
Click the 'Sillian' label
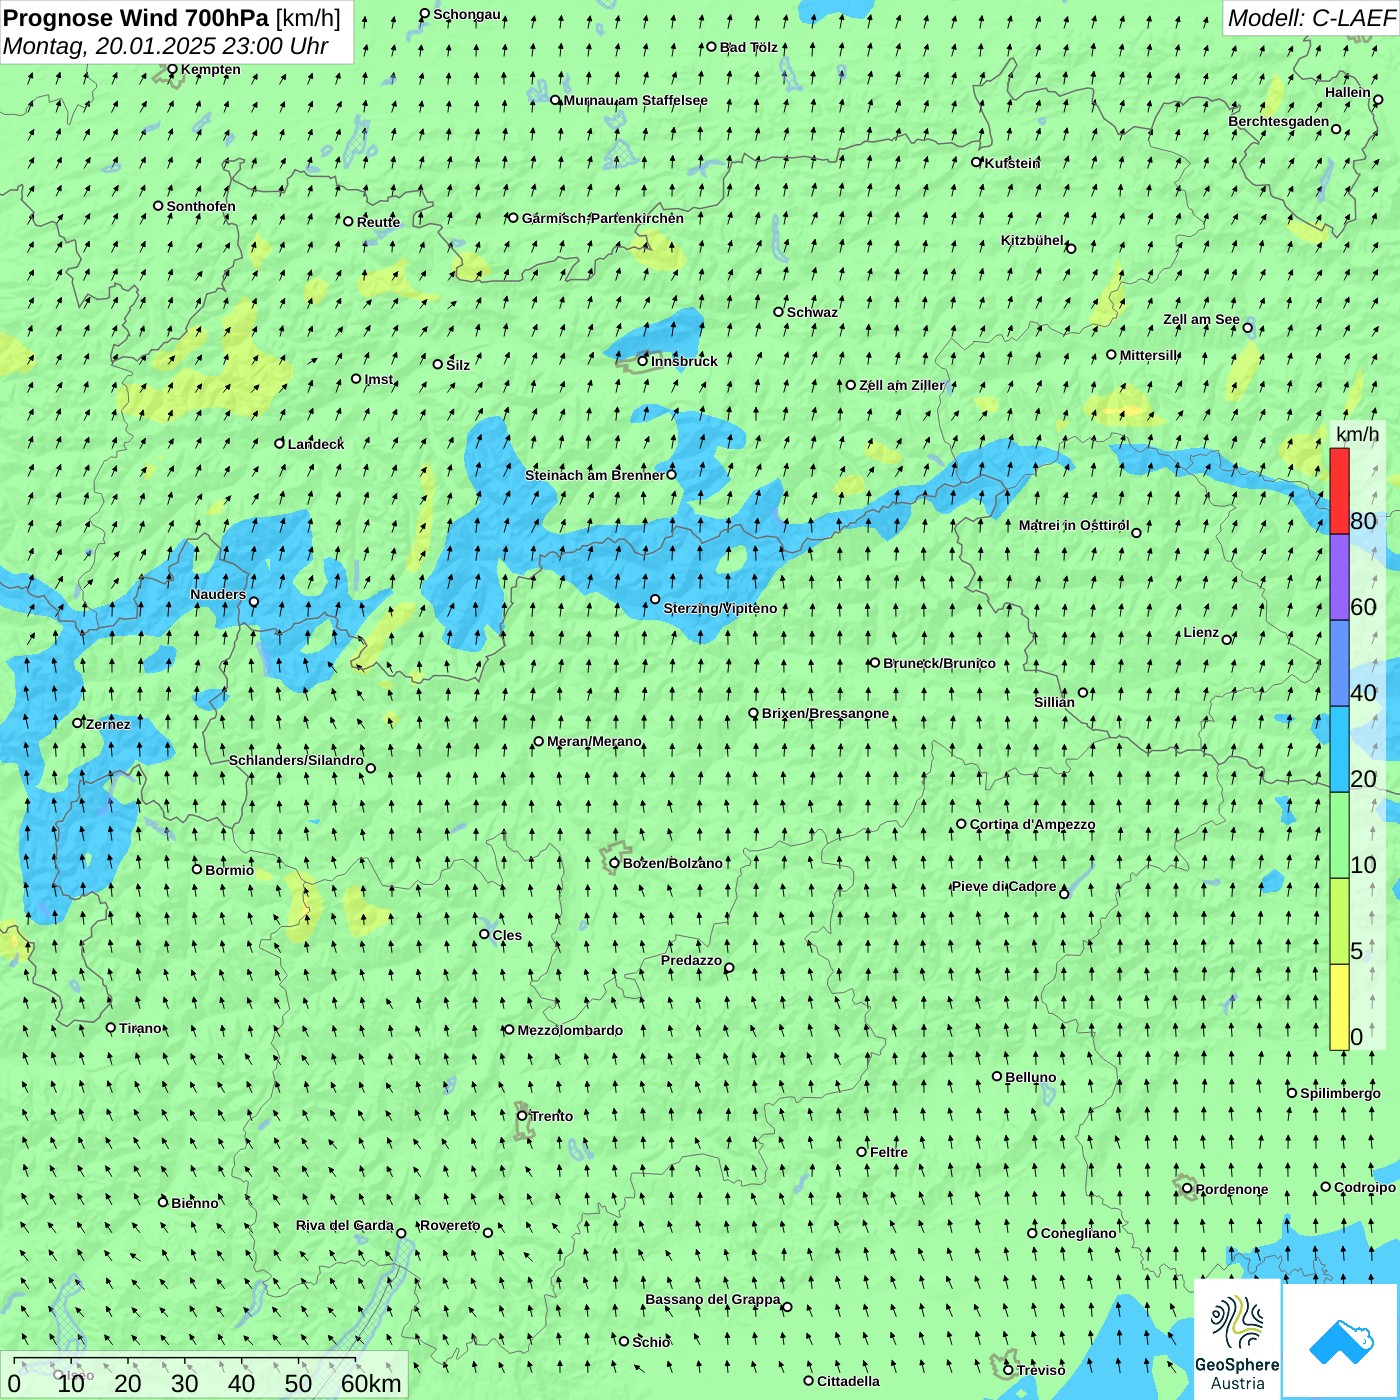[x=1054, y=702]
